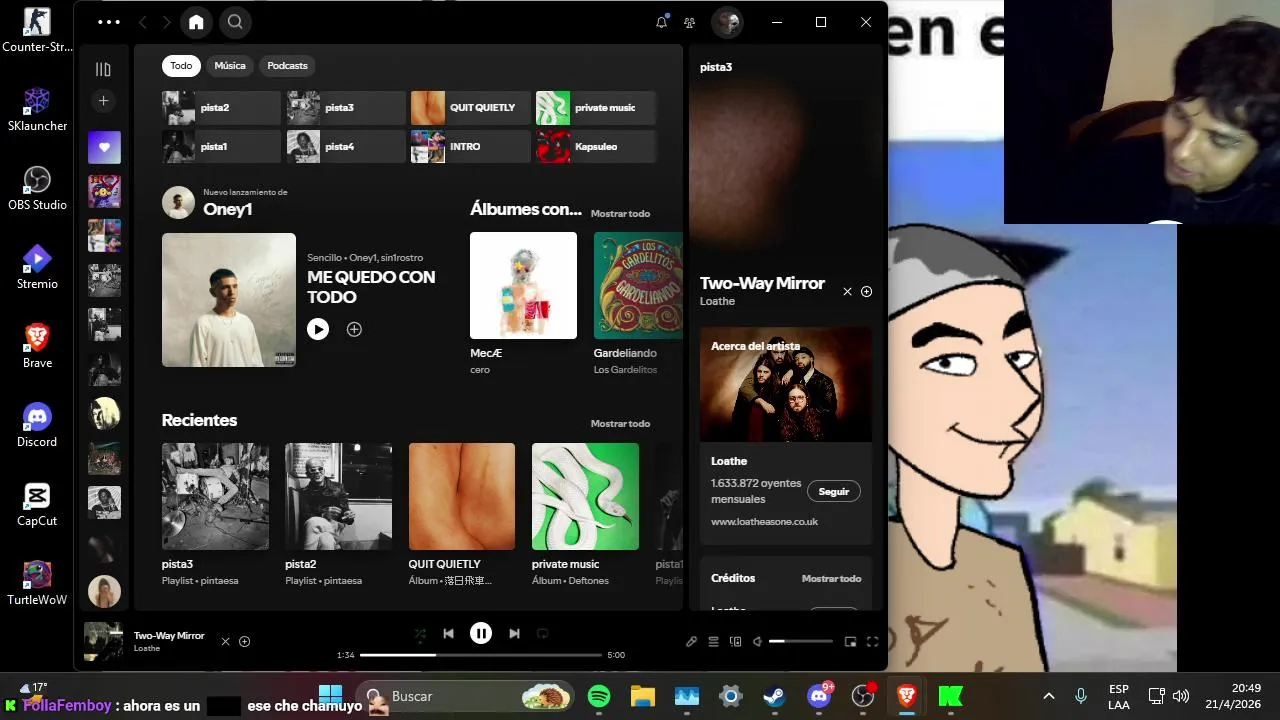The height and width of the screenshot is (720, 1280).
Task: Add playing track to Liked in bottom bar
Action: pyautogui.click(x=244, y=642)
